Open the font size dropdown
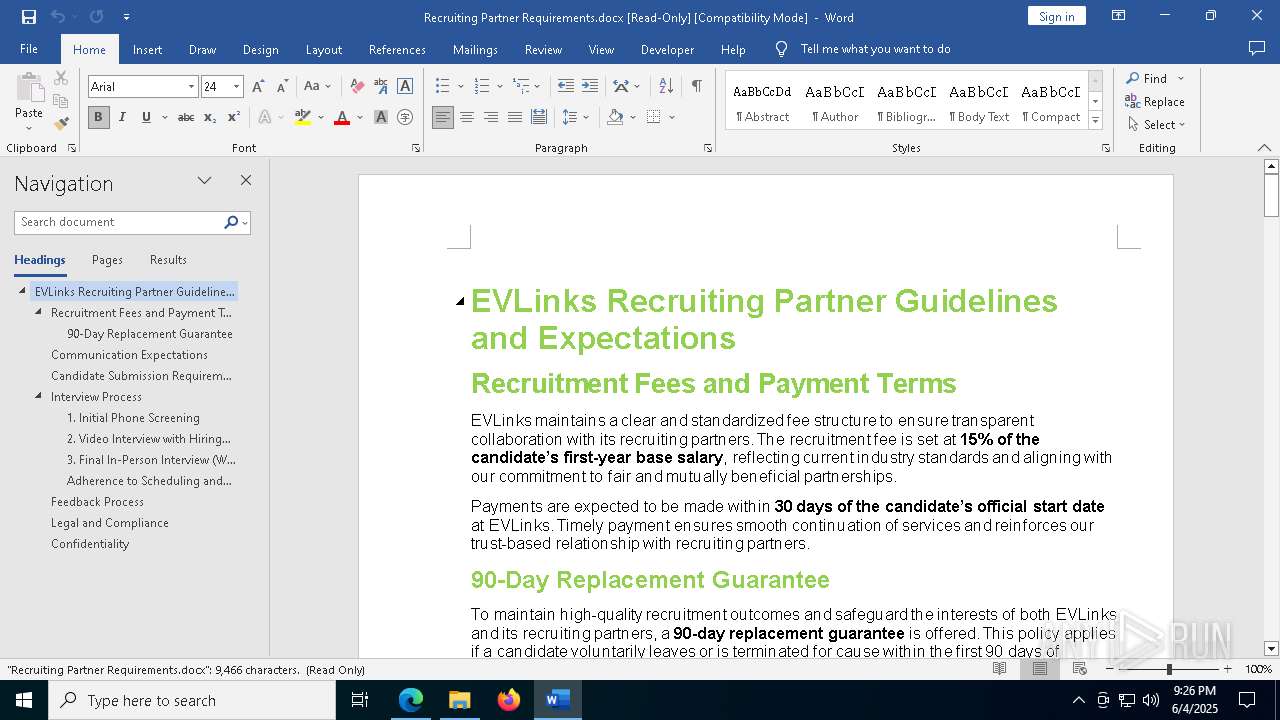Image resolution: width=1280 pixels, height=720 pixels. tap(237, 87)
